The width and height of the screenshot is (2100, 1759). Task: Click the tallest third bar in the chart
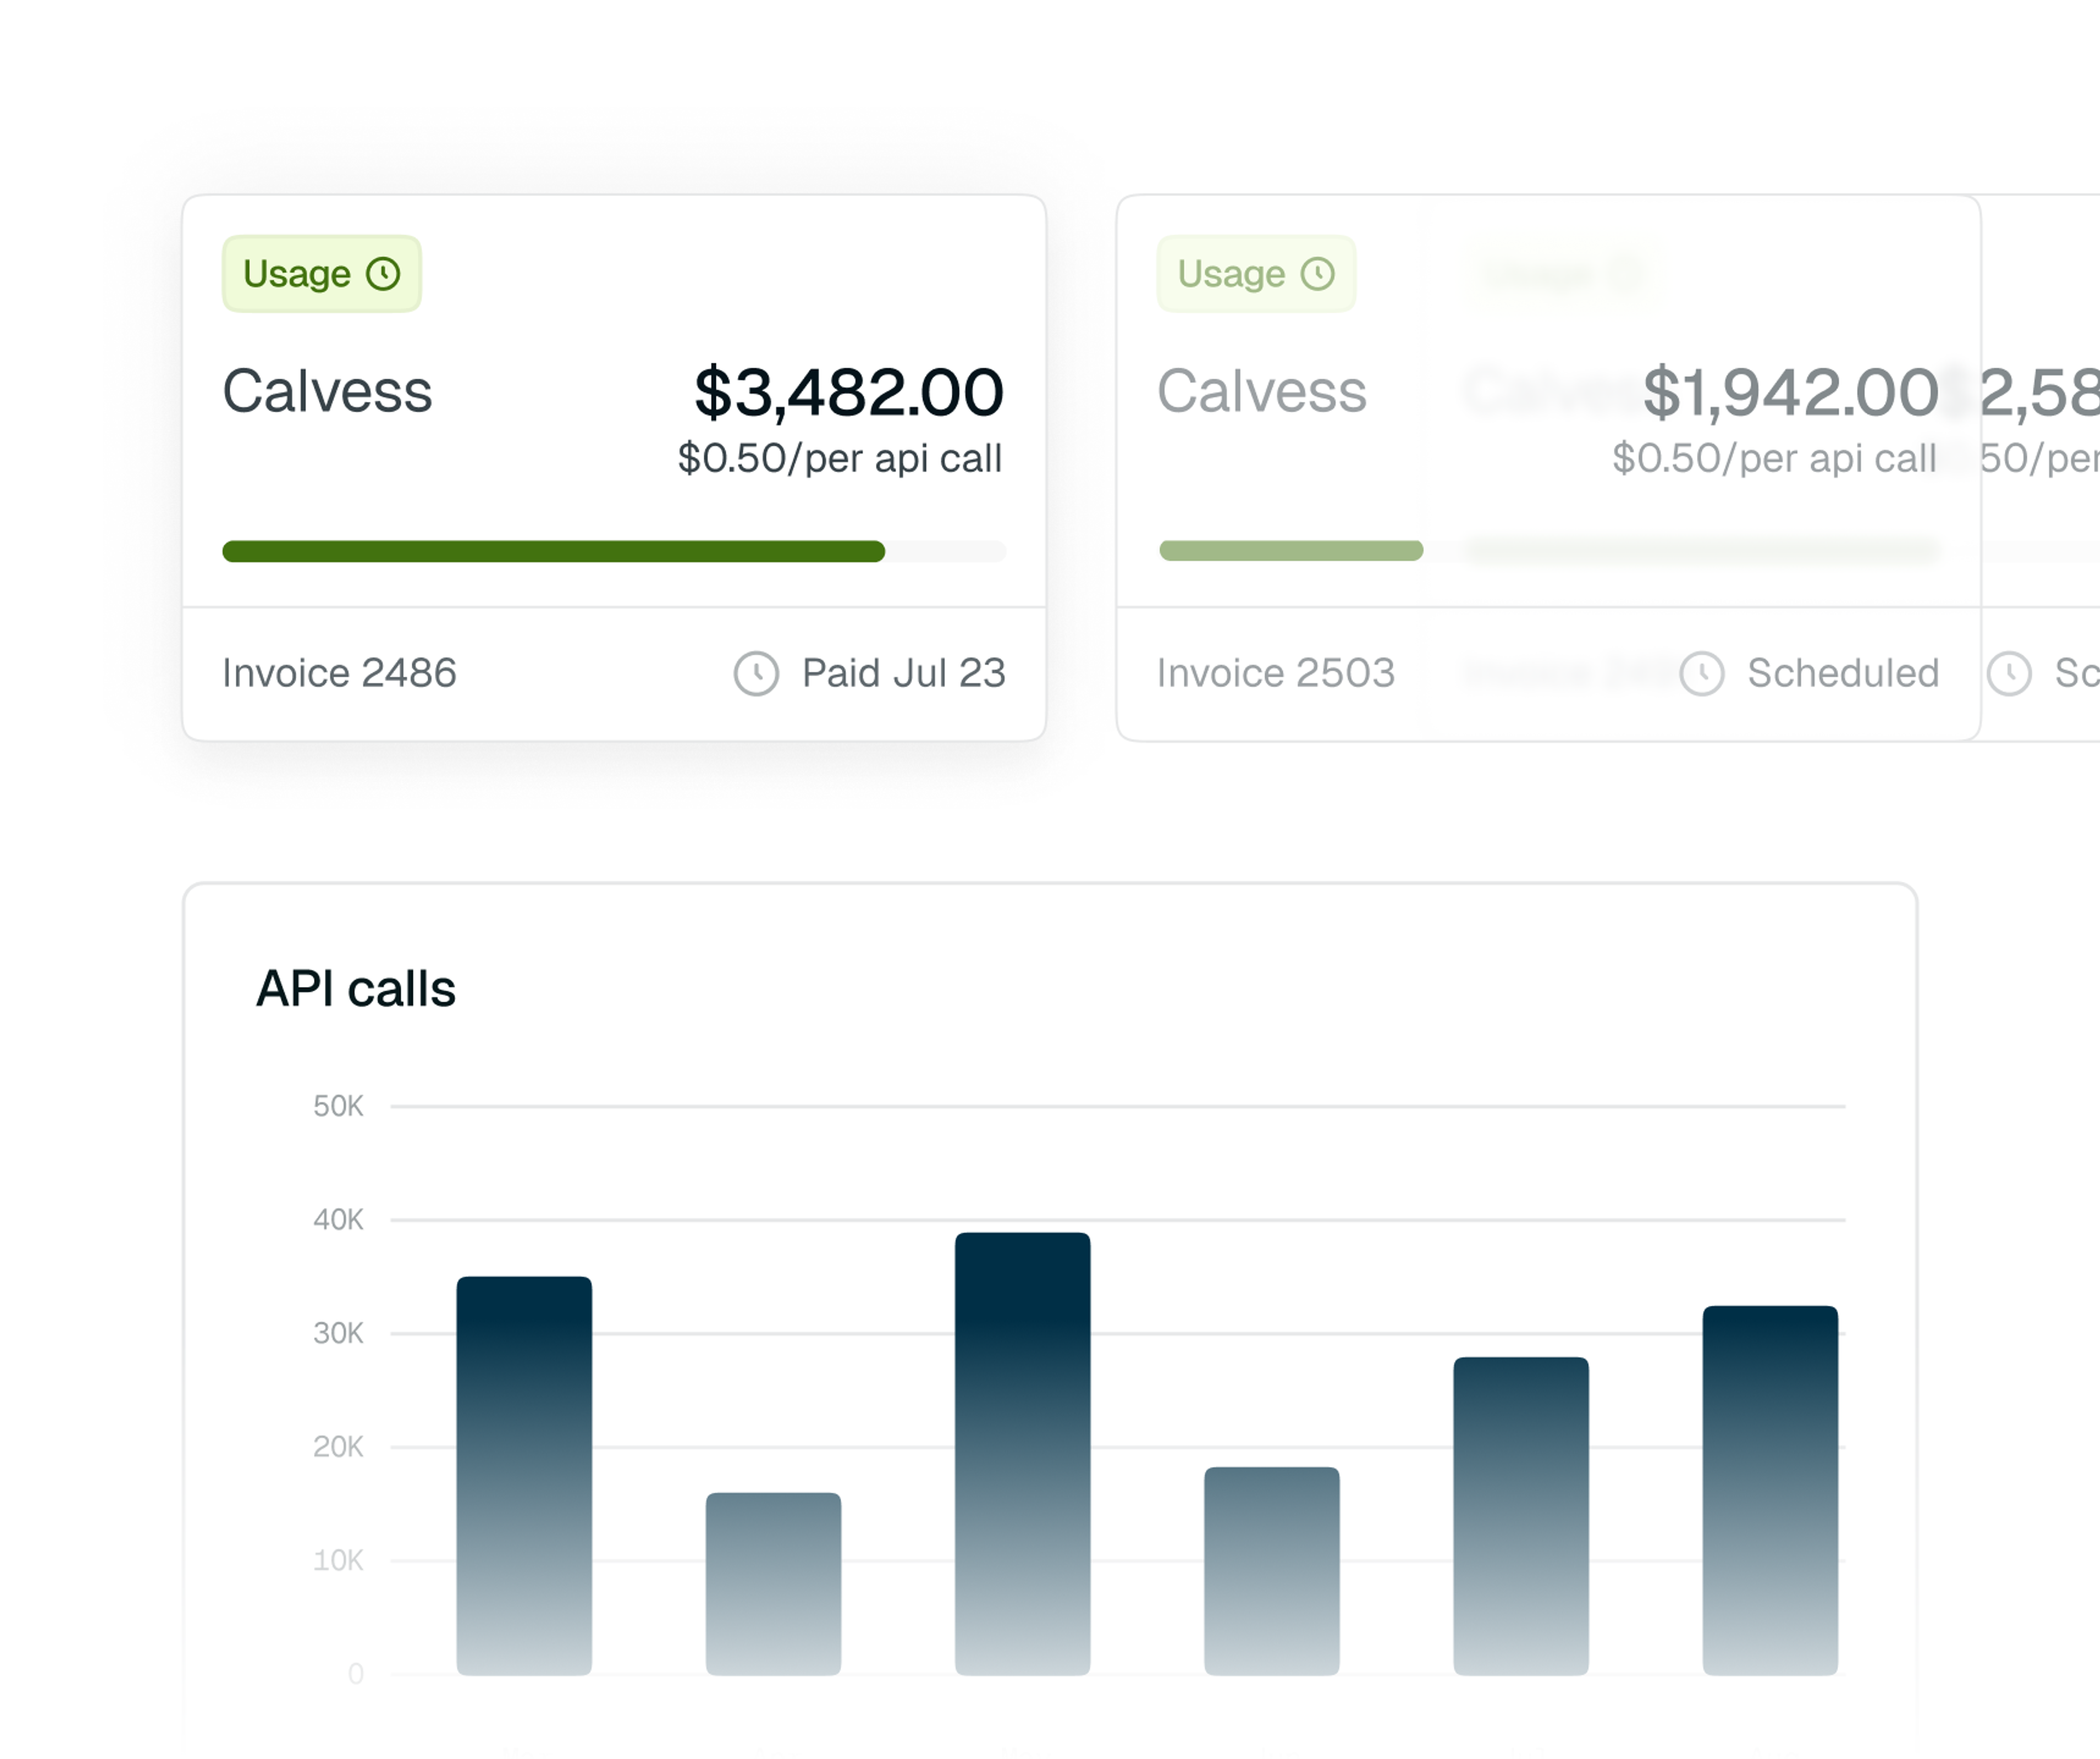[1022, 1454]
